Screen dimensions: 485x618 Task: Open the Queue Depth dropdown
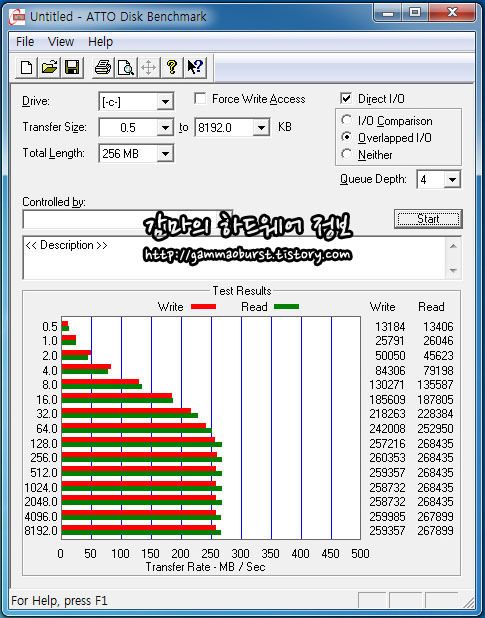[452, 180]
